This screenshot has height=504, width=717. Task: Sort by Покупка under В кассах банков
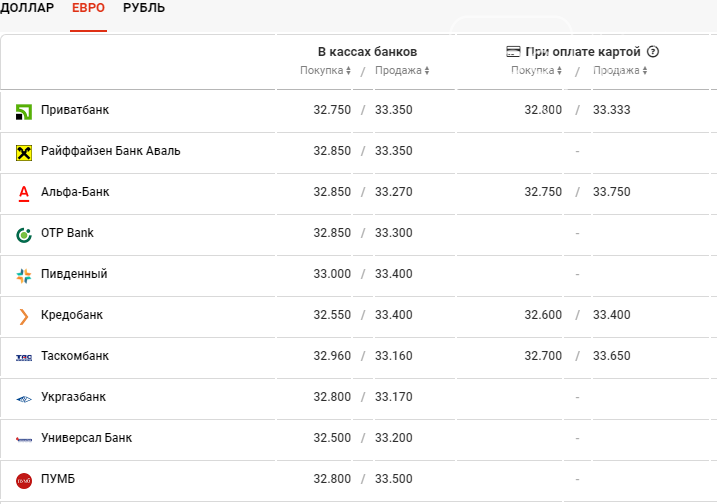click(326, 70)
